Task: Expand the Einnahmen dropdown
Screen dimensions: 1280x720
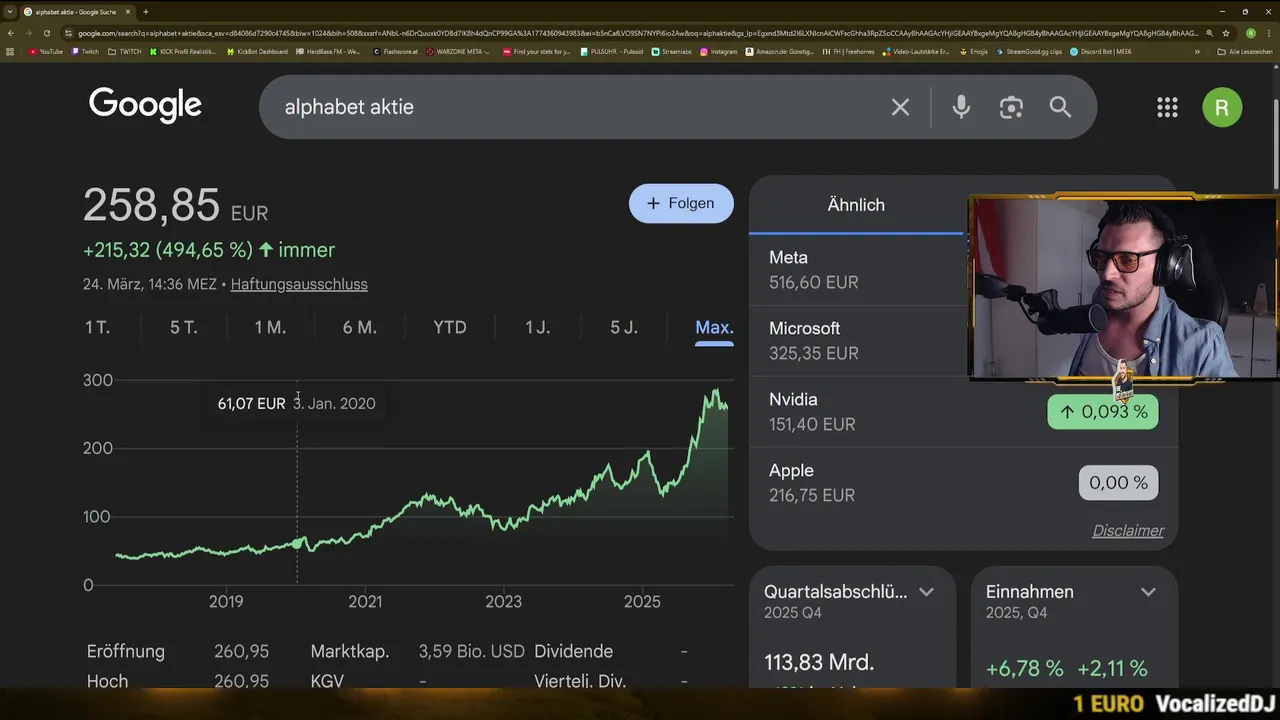Action: (x=1148, y=592)
